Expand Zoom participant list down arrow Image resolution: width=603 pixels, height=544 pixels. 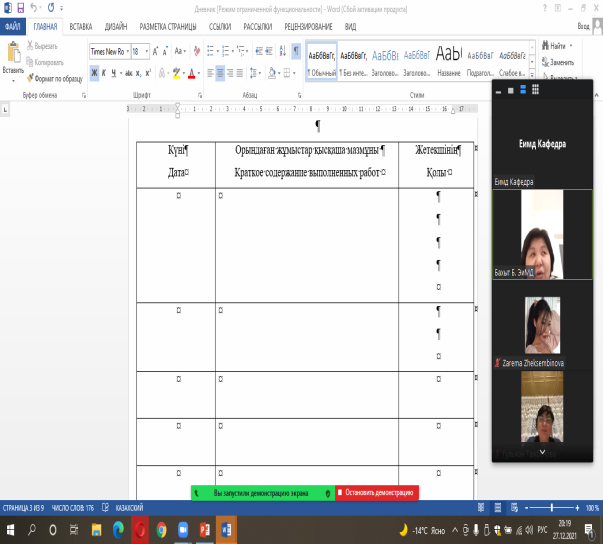point(542,452)
